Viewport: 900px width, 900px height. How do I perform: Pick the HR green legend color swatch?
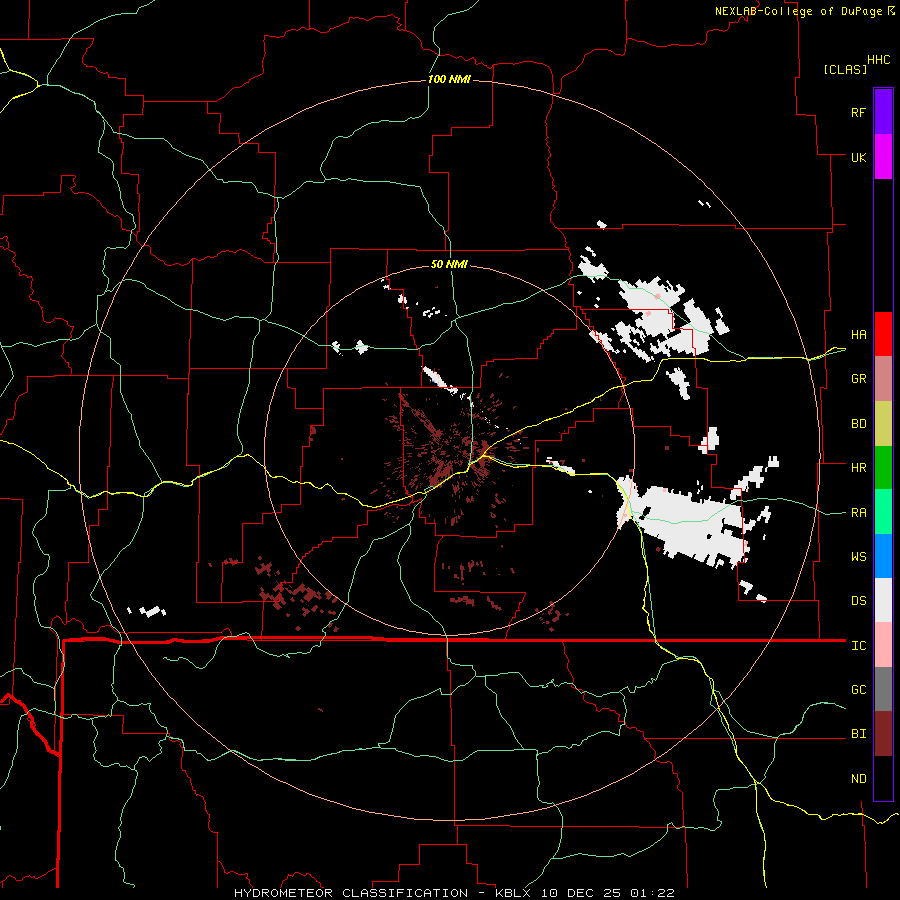(x=883, y=468)
